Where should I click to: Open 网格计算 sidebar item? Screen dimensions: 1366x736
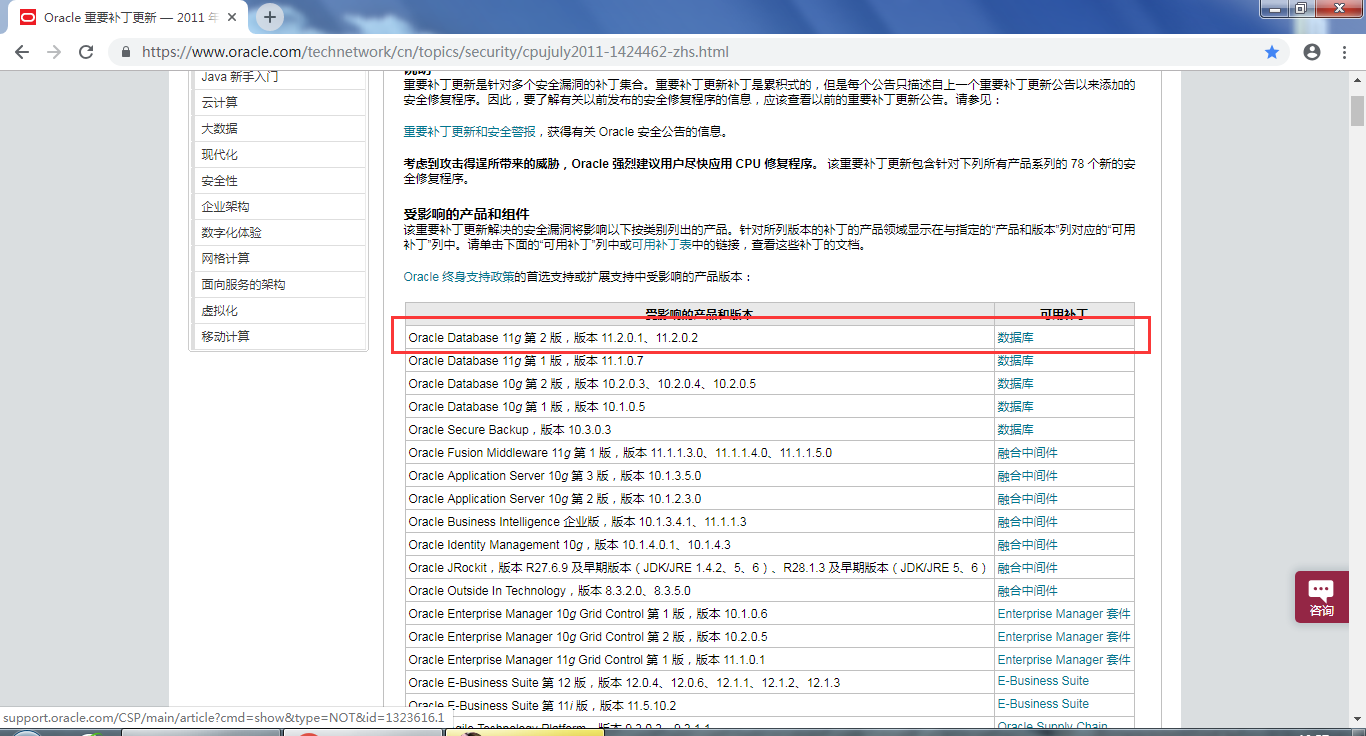(x=225, y=258)
